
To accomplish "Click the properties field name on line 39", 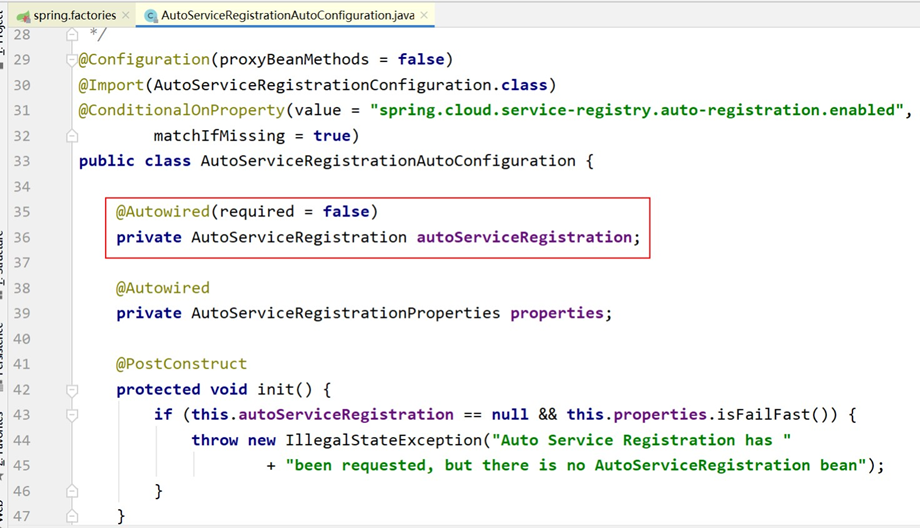I will [557, 313].
